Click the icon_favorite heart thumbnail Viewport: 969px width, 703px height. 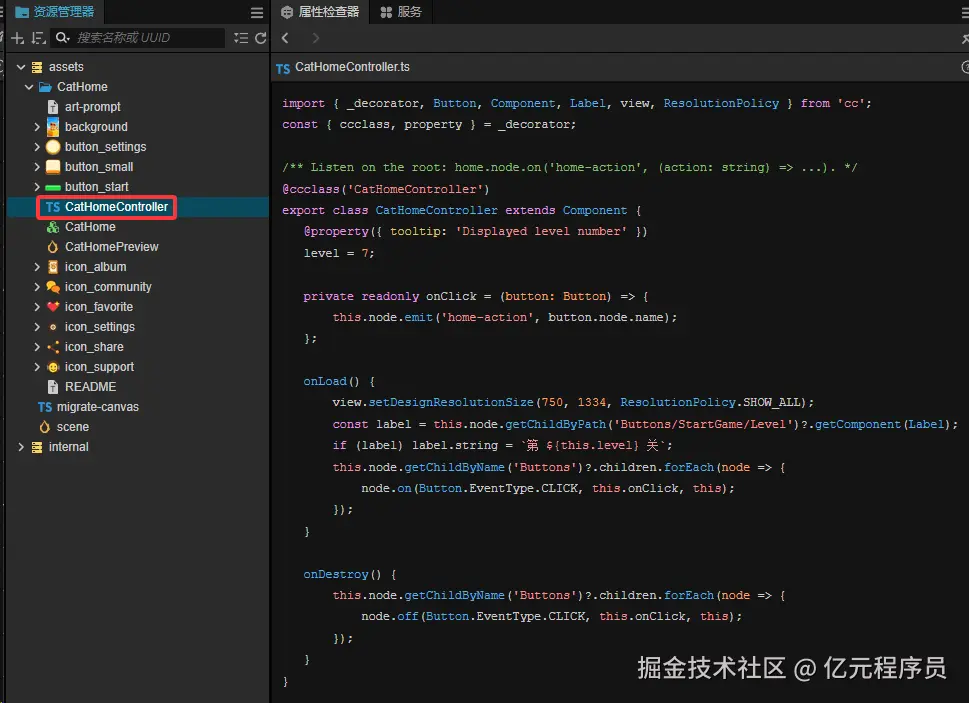pos(53,307)
